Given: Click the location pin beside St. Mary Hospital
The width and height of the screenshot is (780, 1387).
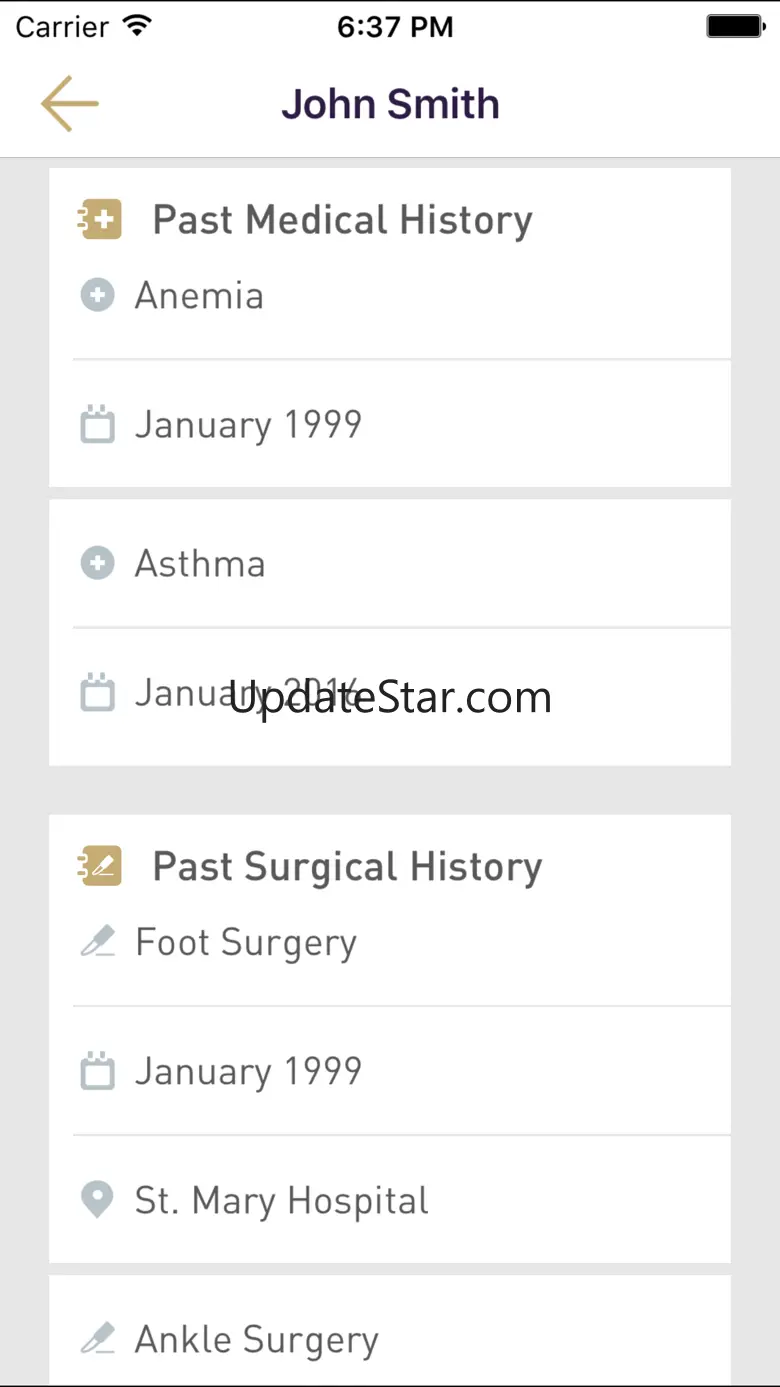Looking at the screenshot, I should point(97,1200).
